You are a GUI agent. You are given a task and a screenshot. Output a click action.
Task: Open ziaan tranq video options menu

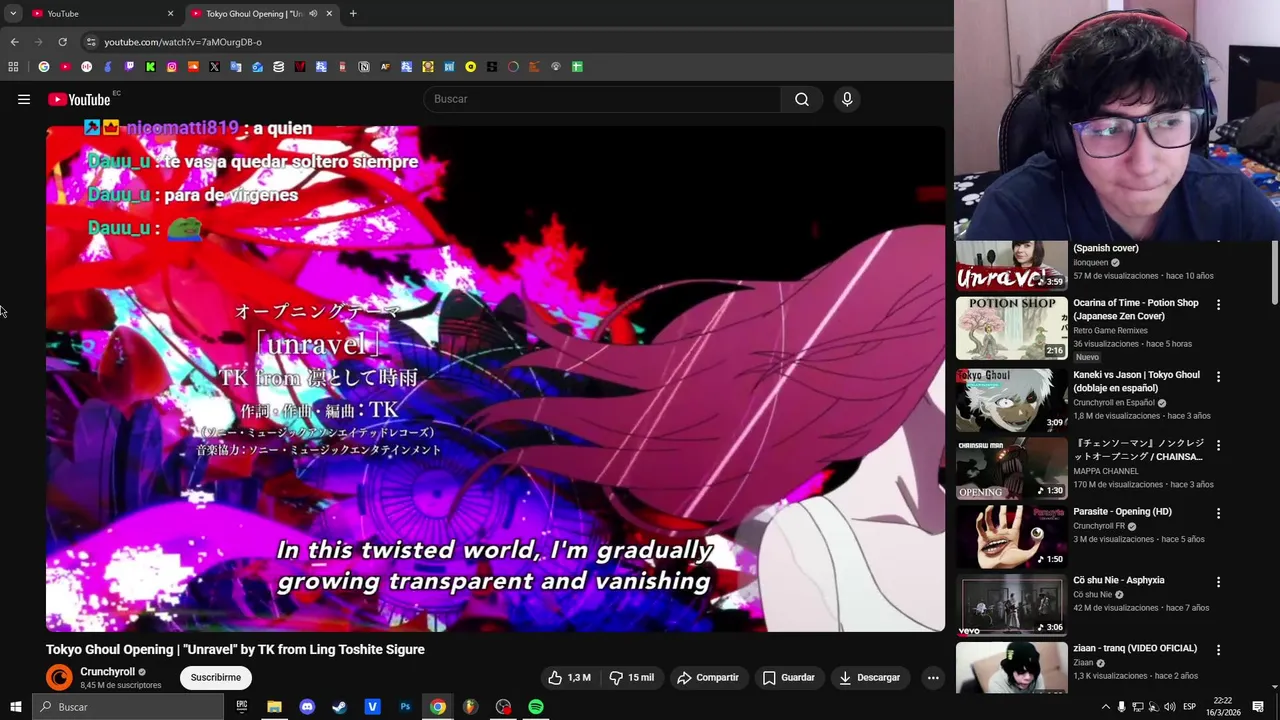click(x=1218, y=649)
